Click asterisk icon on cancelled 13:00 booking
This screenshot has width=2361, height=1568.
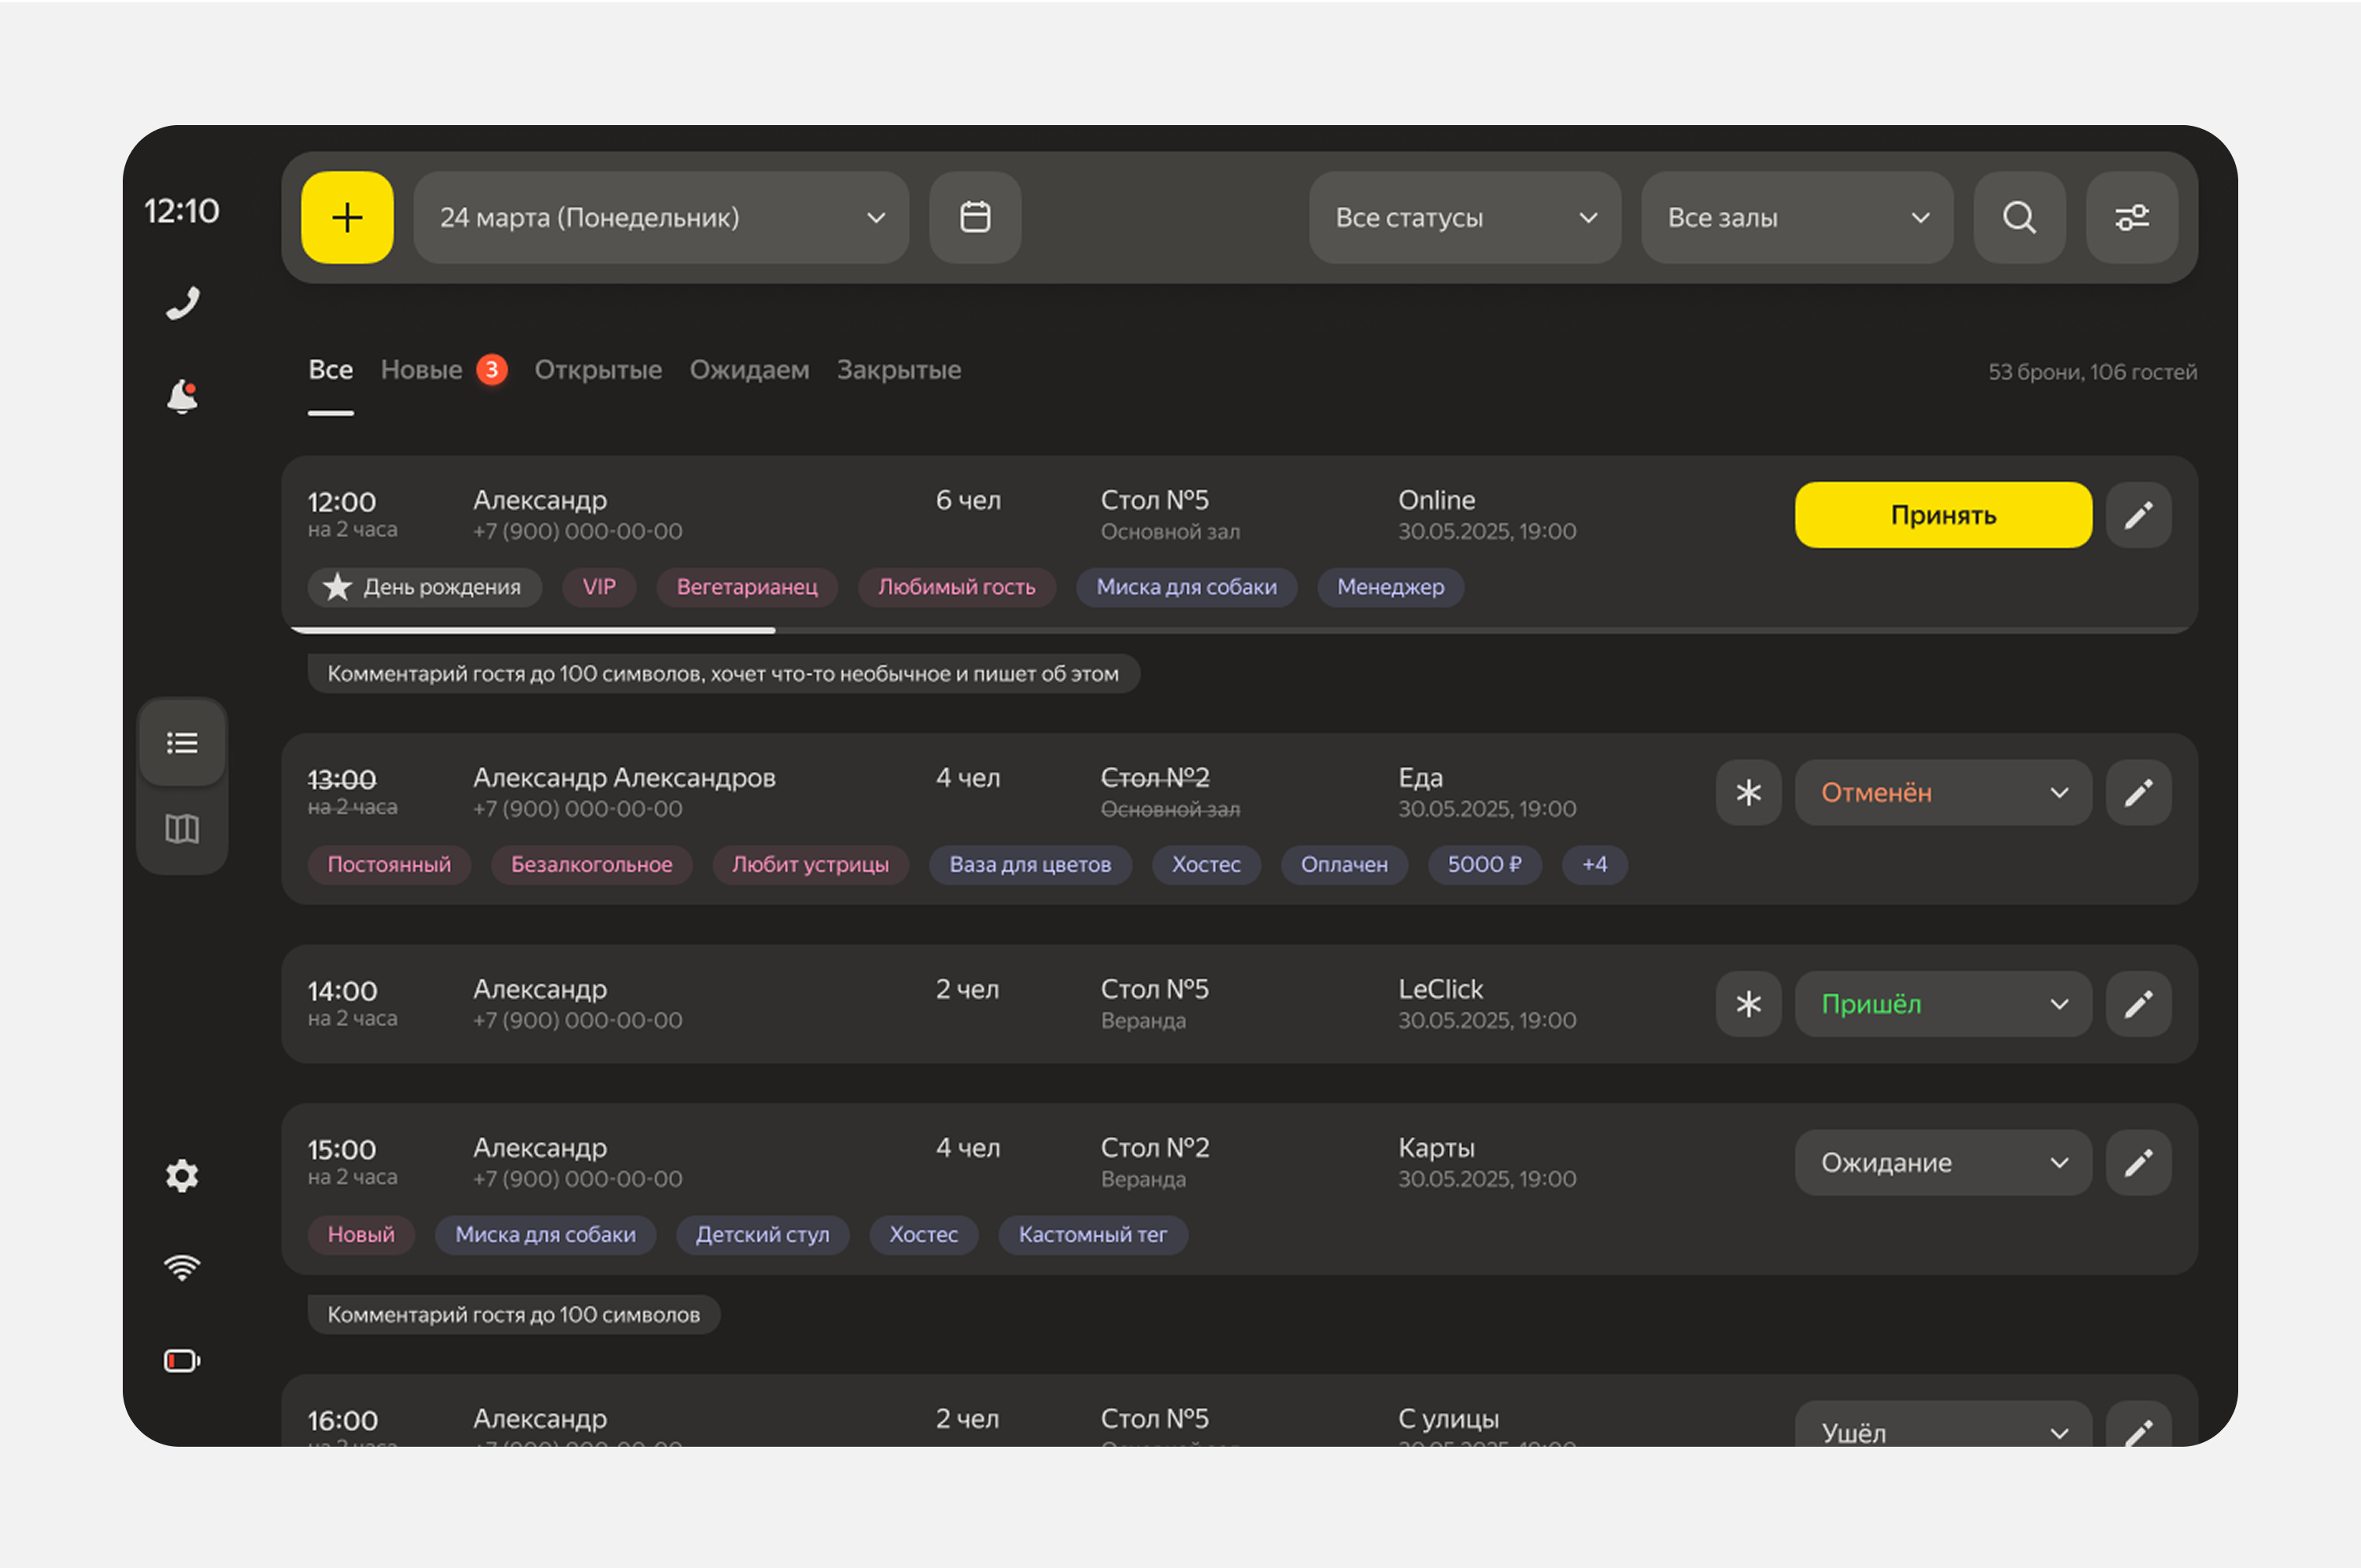coord(1748,792)
